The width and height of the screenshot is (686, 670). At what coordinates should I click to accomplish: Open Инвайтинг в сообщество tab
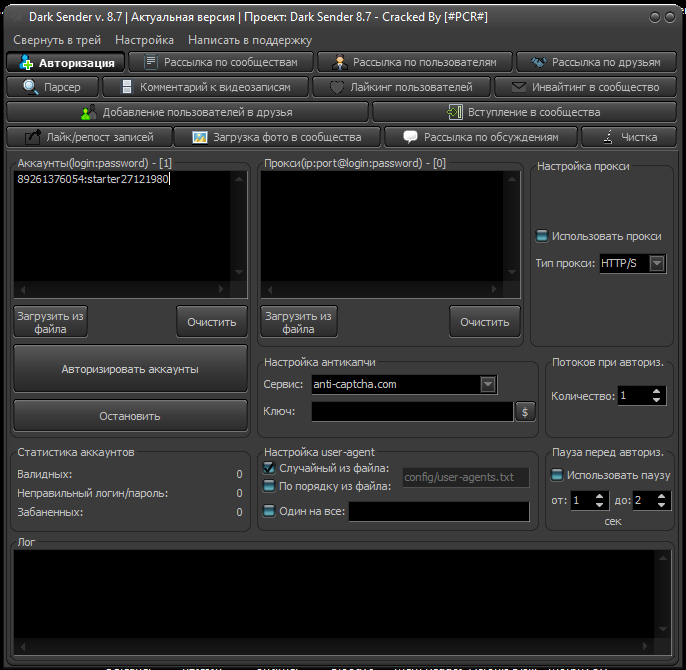coord(585,87)
